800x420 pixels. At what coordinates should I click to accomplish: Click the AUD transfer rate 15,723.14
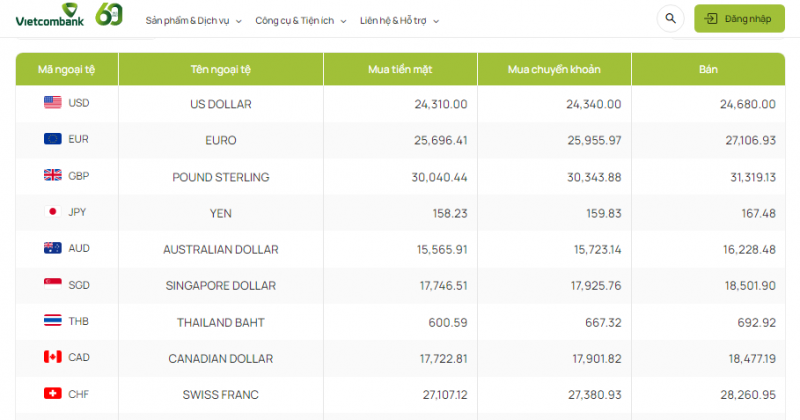tap(598, 250)
